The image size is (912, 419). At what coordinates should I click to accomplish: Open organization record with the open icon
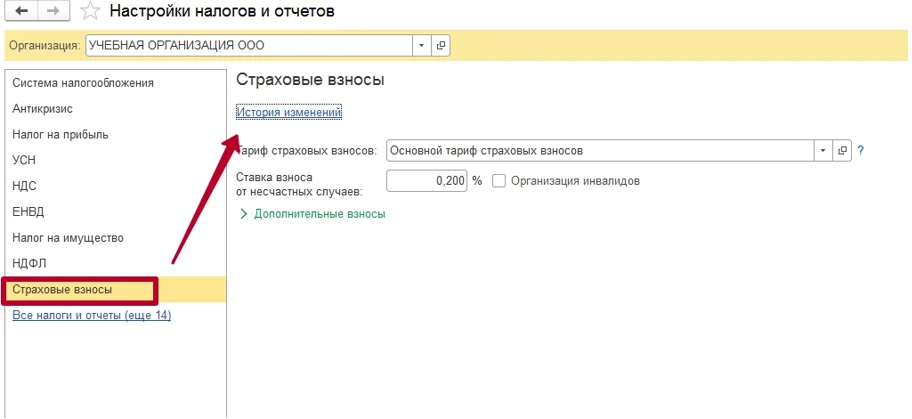coord(440,45)
